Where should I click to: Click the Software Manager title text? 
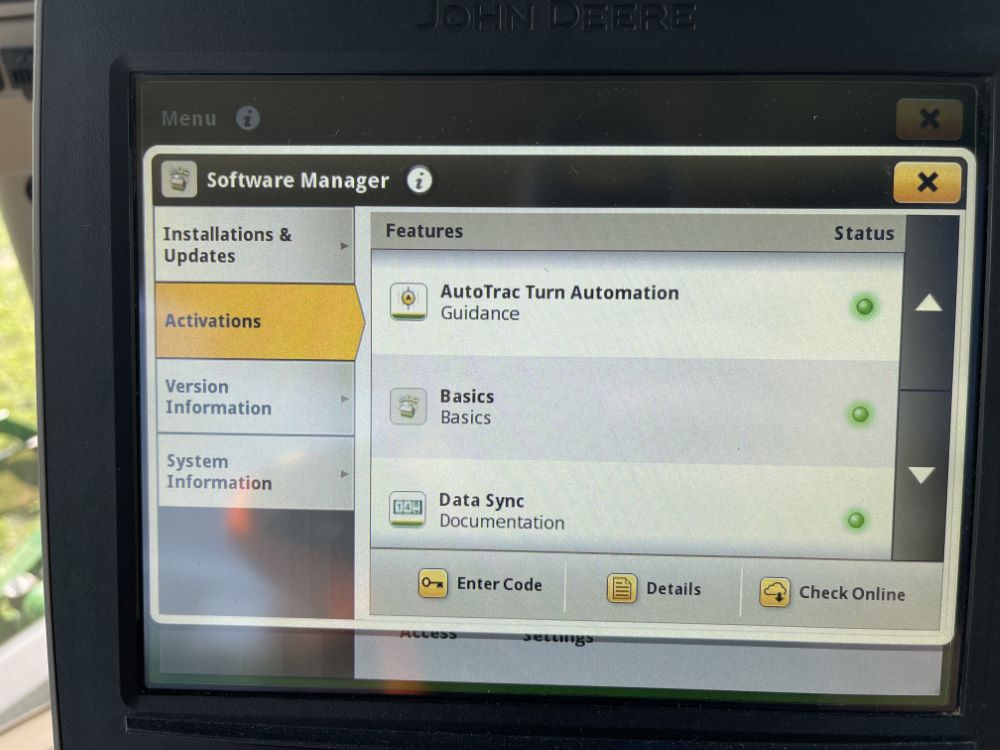297,180
